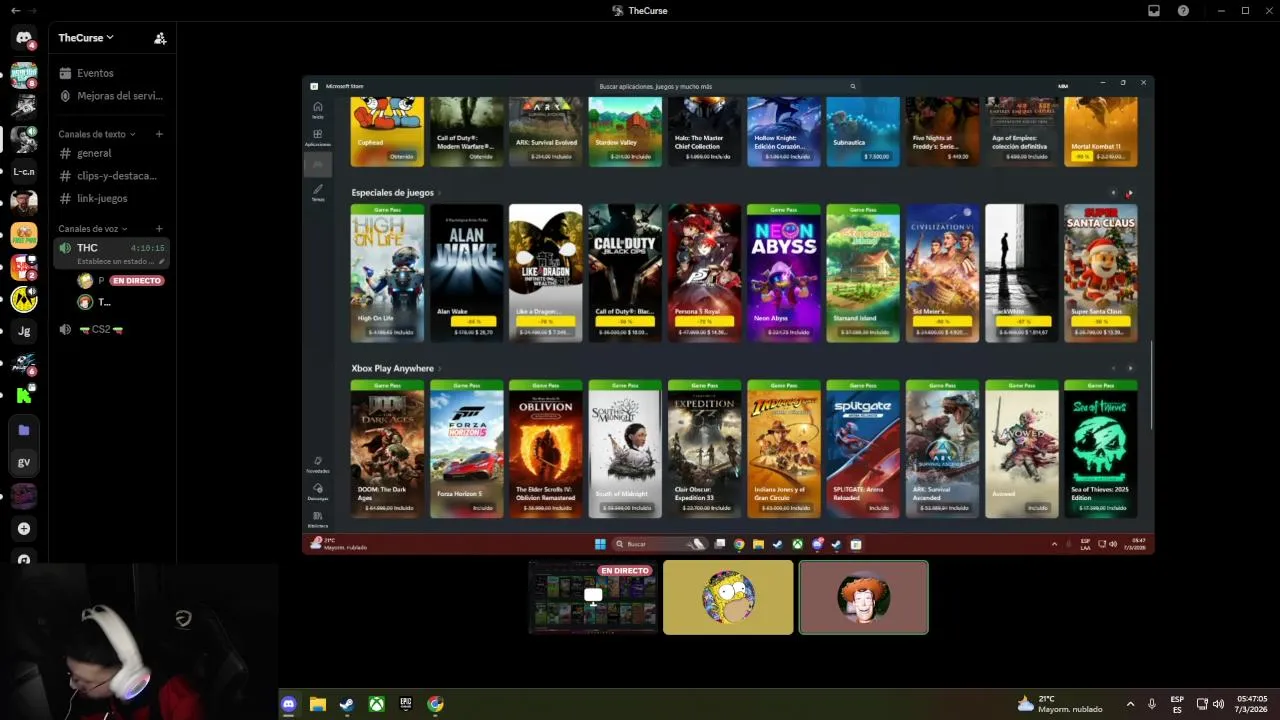Launch Epic Games from the taskbar
This screenshot has height=720, width=1280.
click(406, 704)
